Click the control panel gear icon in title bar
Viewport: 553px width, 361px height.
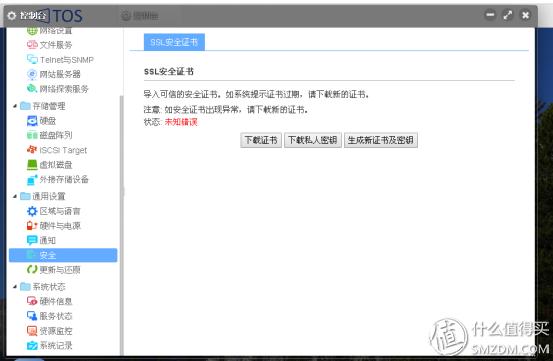[x=12, y=16]
